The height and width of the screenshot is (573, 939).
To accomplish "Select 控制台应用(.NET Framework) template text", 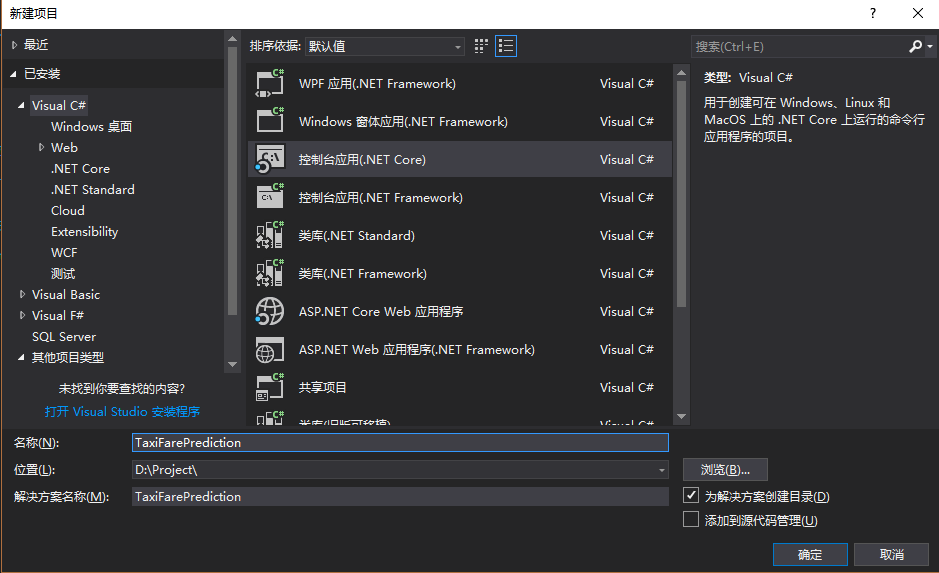I will pyautogui.click(x=380, y=198).
